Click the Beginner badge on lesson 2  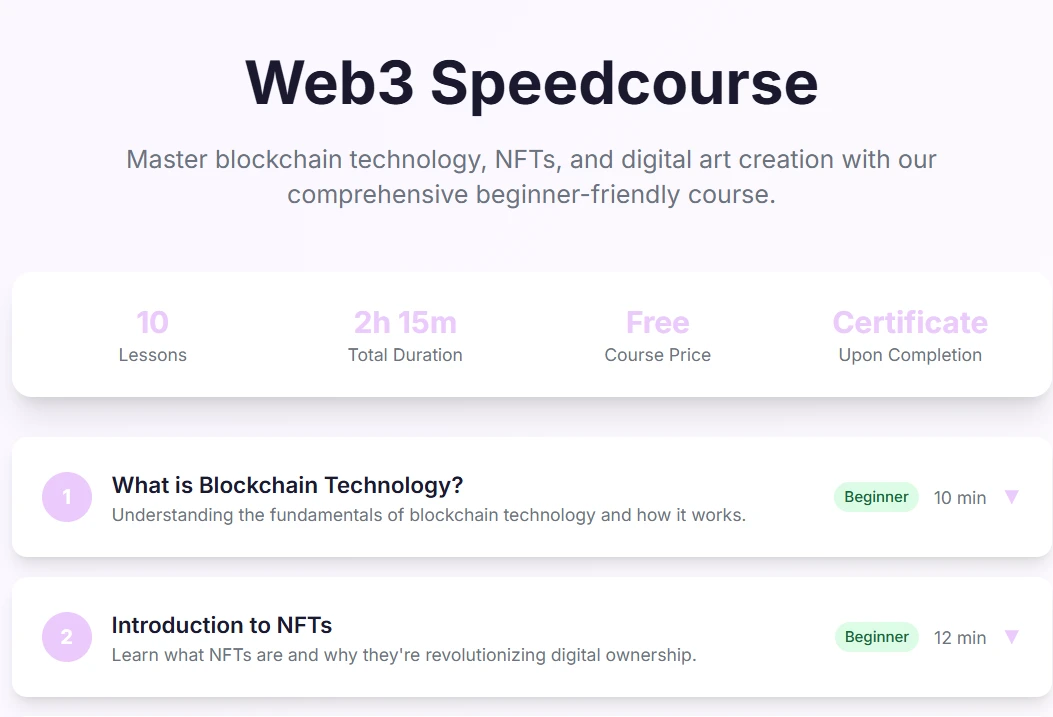(876, 637)
